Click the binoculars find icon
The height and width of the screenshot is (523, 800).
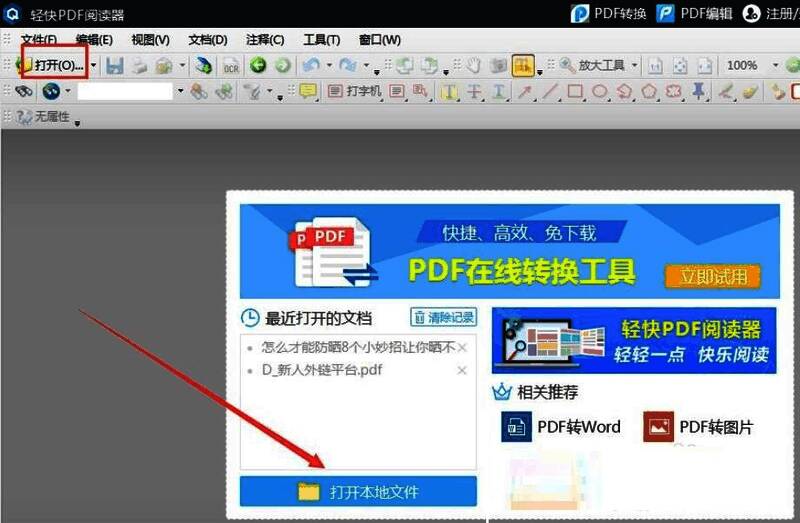coord(23,92)
